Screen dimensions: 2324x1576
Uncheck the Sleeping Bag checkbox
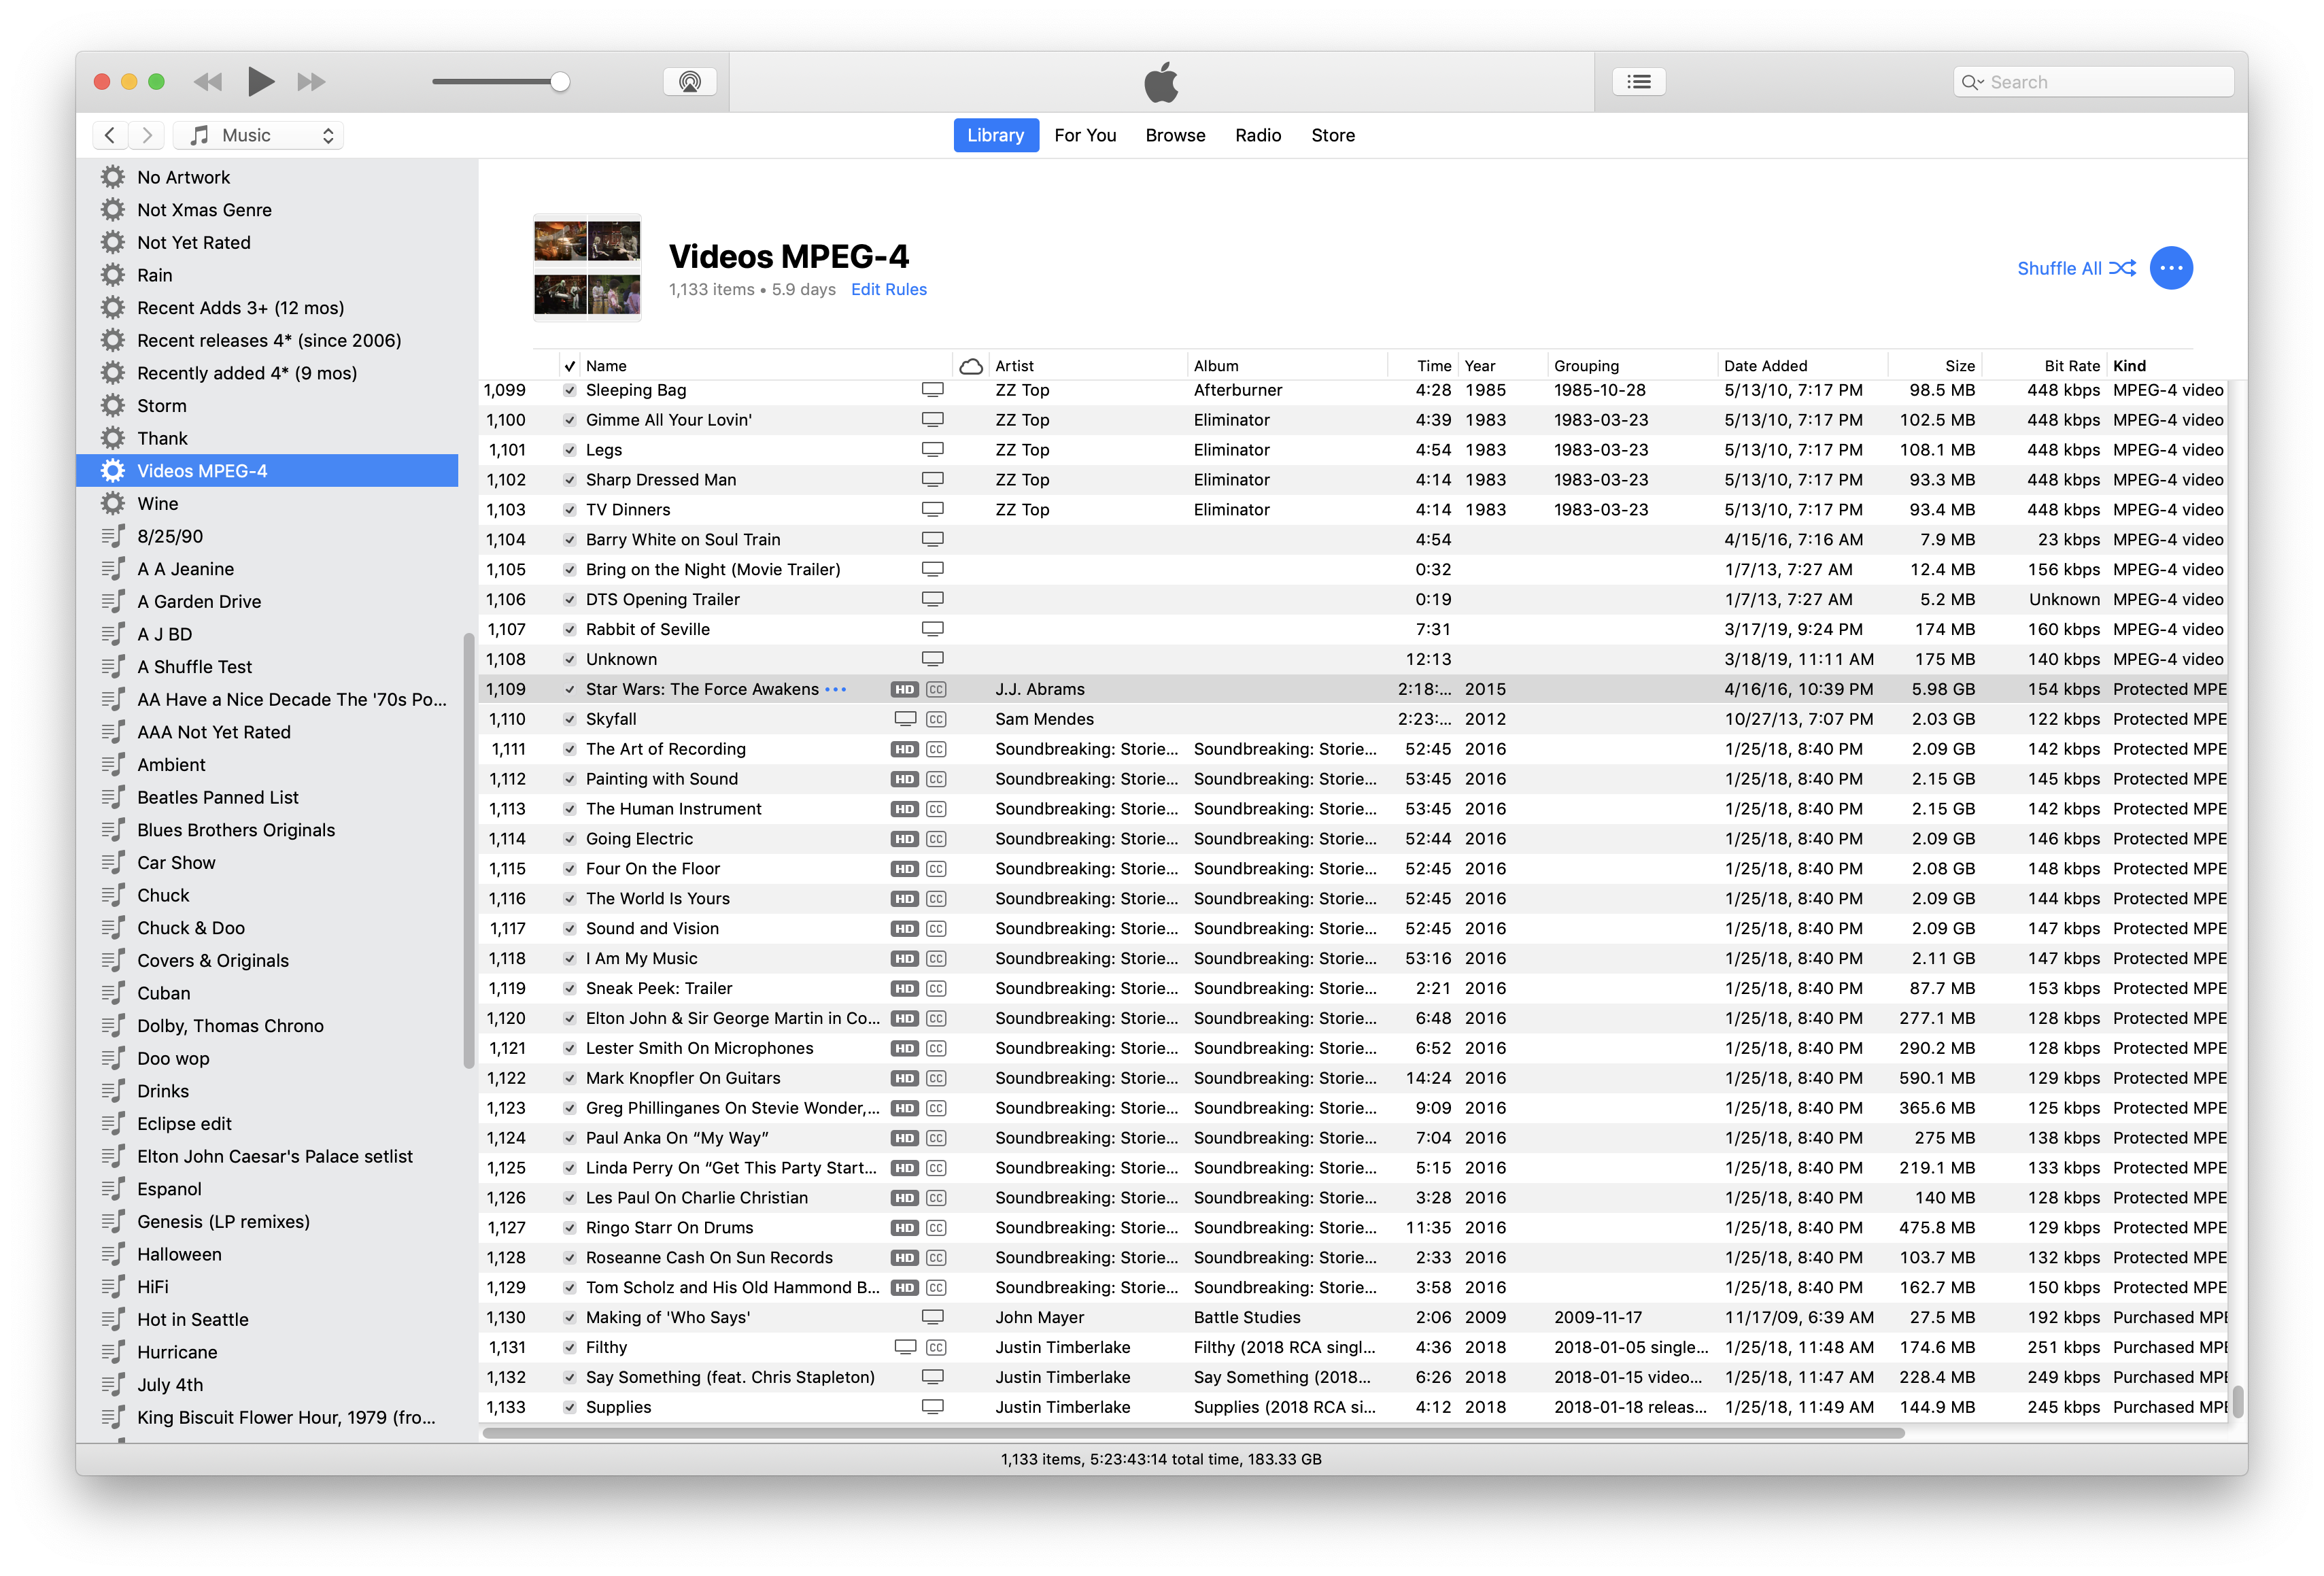(569, 390)
